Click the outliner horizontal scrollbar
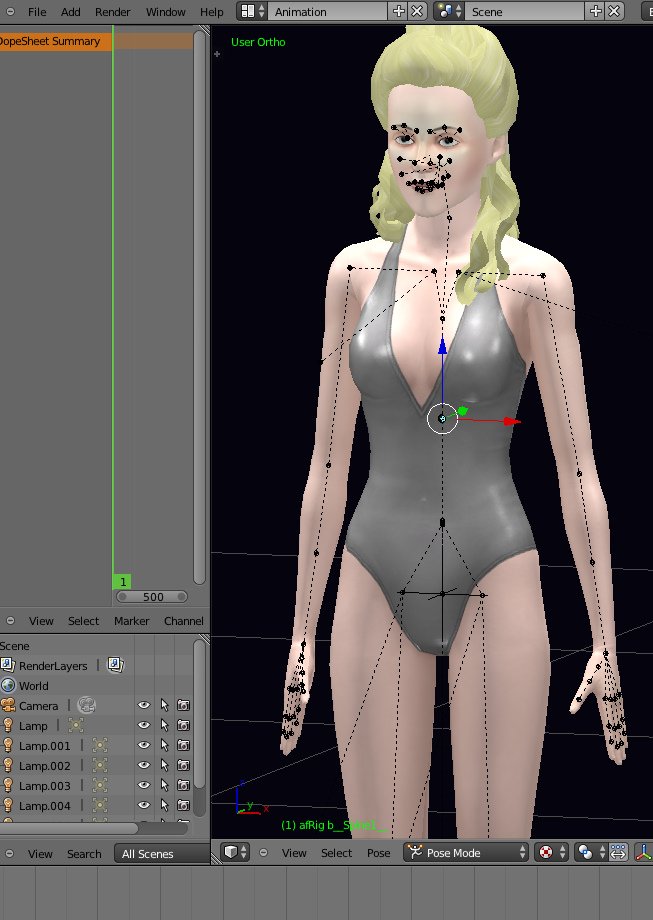 coord(69,828)
